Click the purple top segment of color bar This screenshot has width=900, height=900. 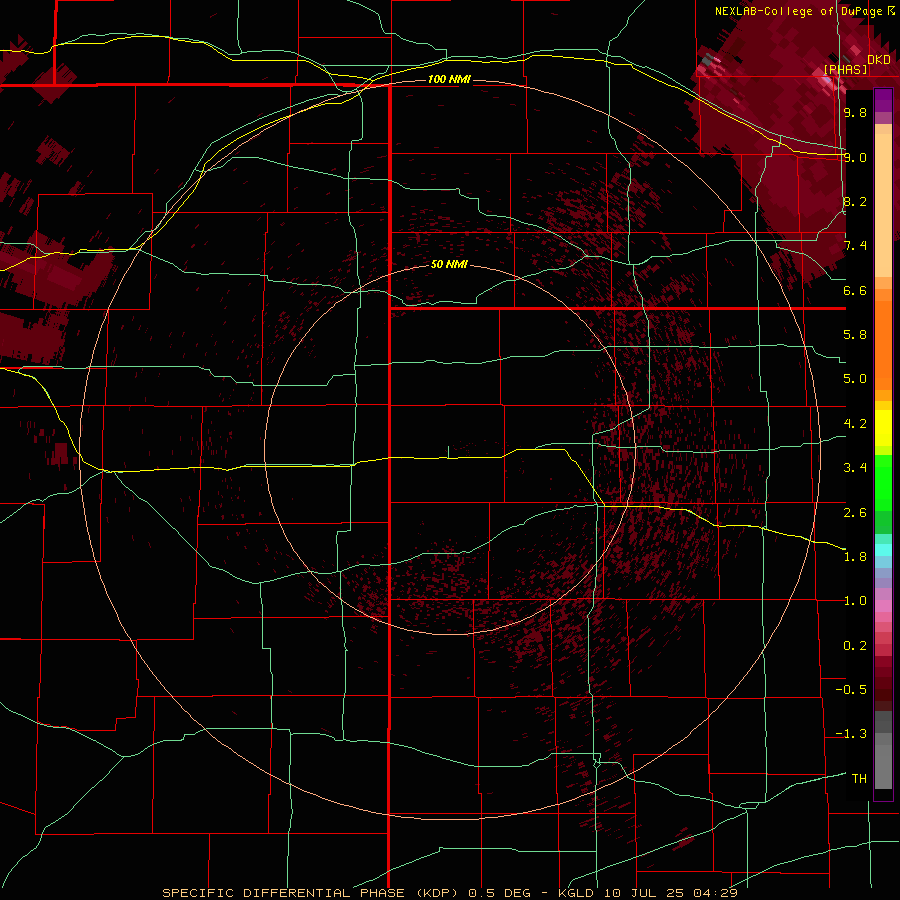tap(883, 100)
